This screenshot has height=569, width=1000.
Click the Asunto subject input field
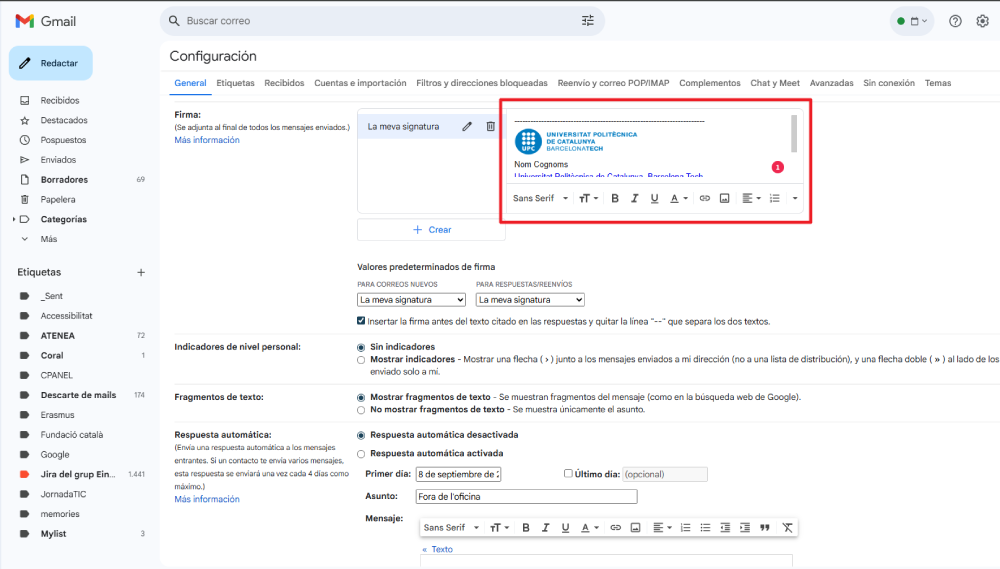pos(527,496)
